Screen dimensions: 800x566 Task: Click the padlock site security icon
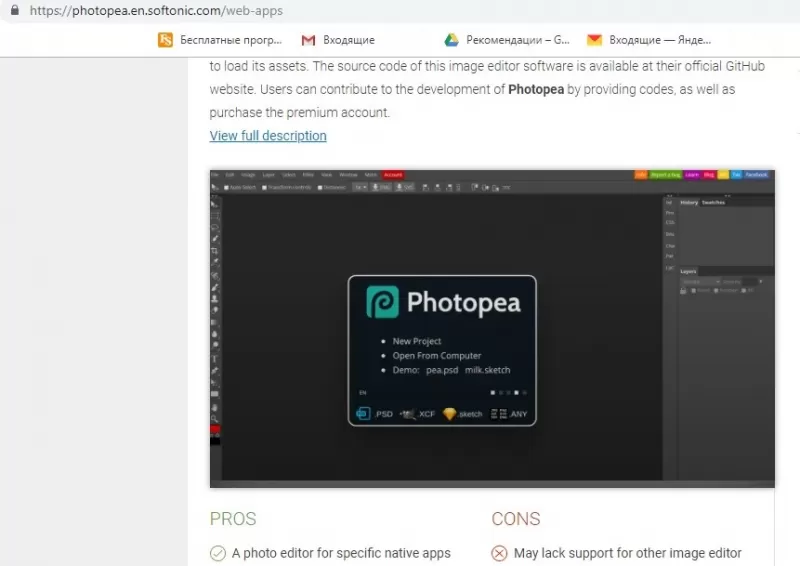14,10
